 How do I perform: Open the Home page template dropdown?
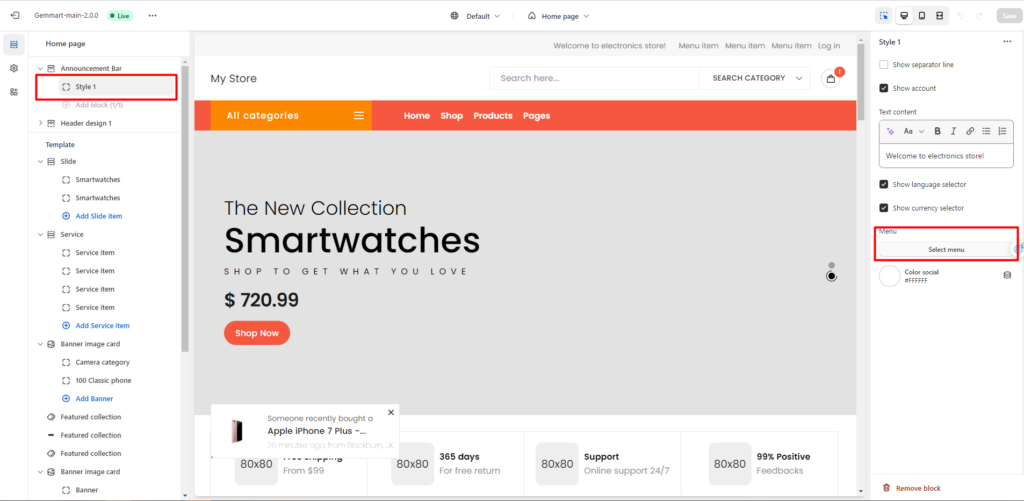pyautogui.click(x=558, y=16)
